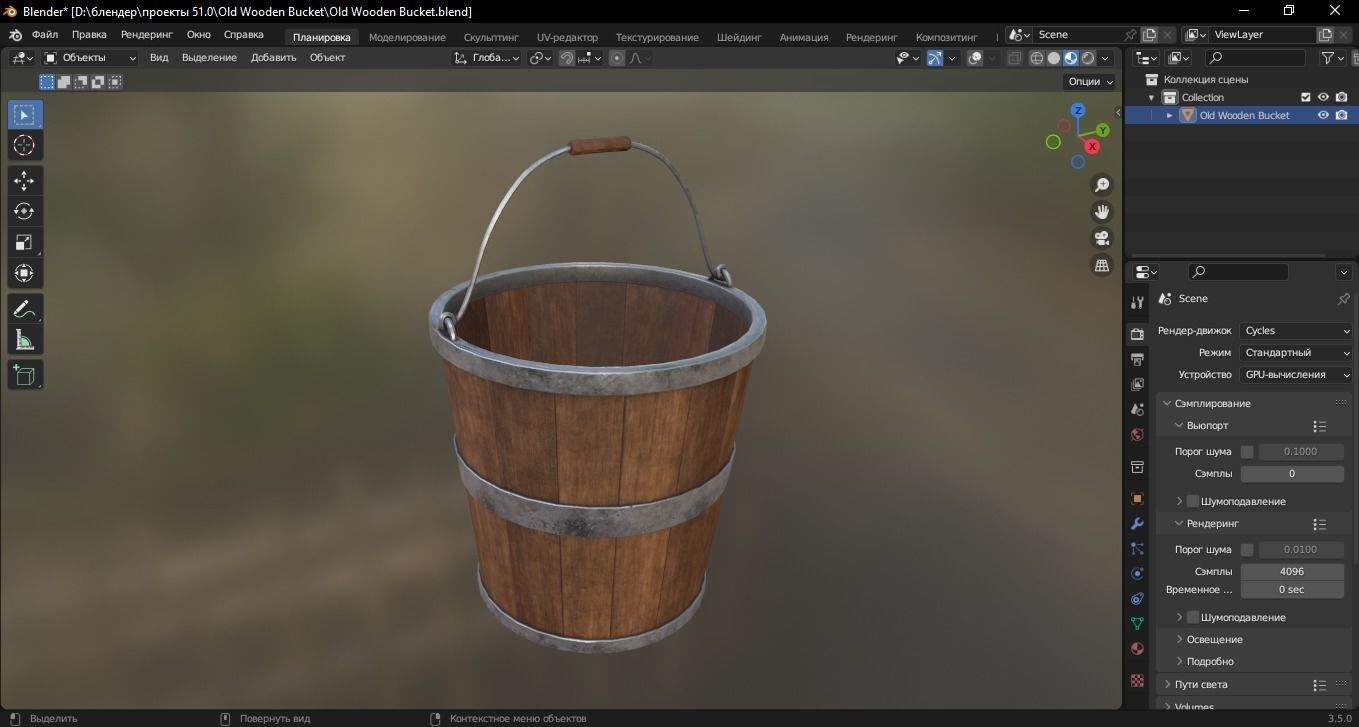Activate the 3D Cursor tool
The height and width of the screenshot is (727, 1359).
[x=25, y=146]
